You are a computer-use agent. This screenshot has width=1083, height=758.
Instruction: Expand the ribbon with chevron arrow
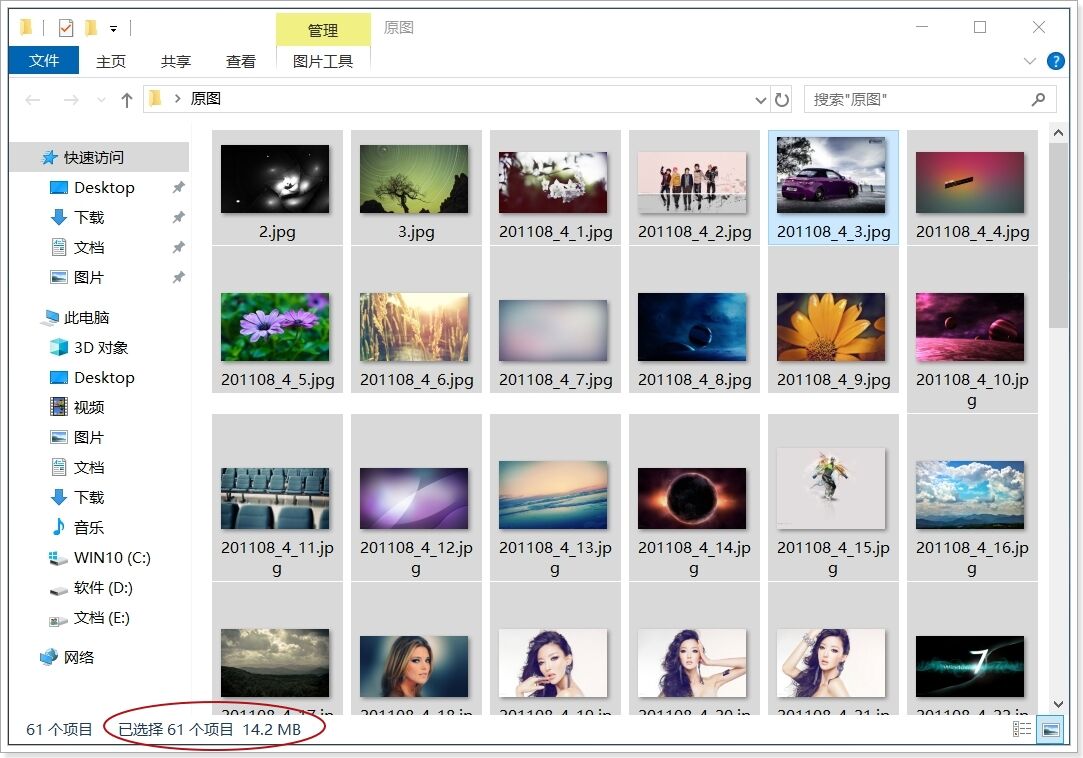tap(1030, 61)
